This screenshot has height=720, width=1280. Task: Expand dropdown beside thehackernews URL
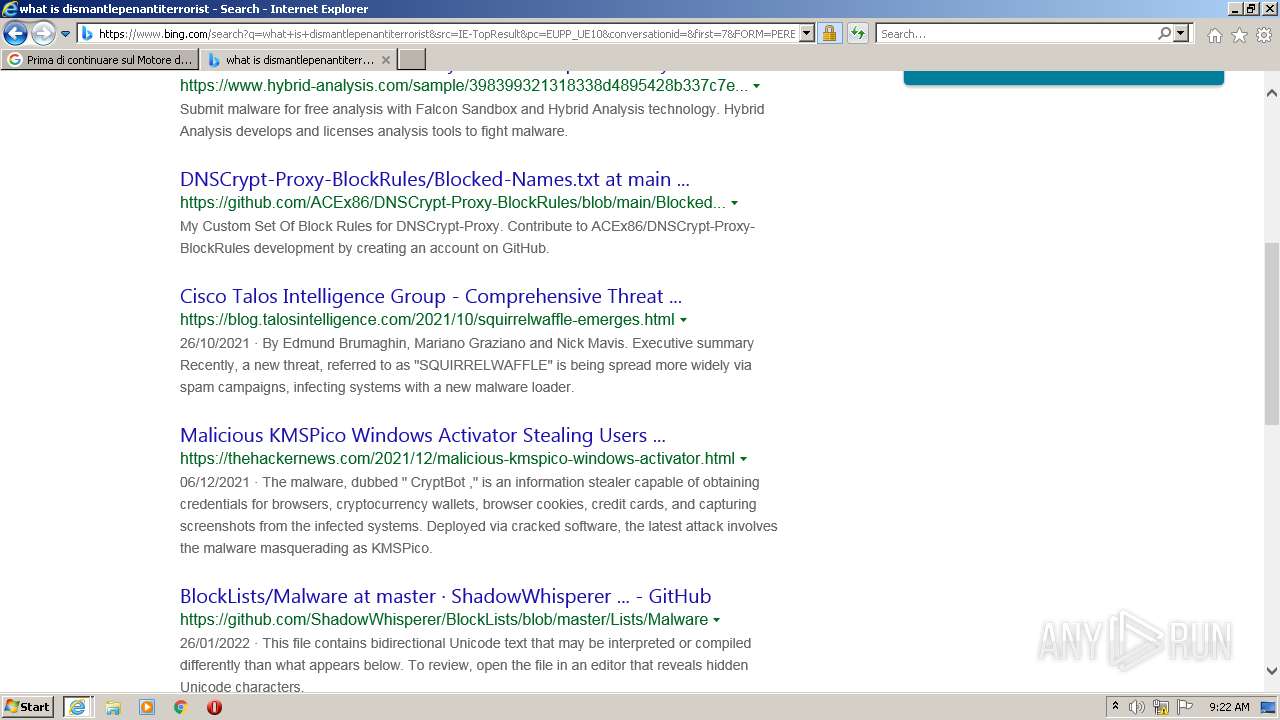pos(743,459)
